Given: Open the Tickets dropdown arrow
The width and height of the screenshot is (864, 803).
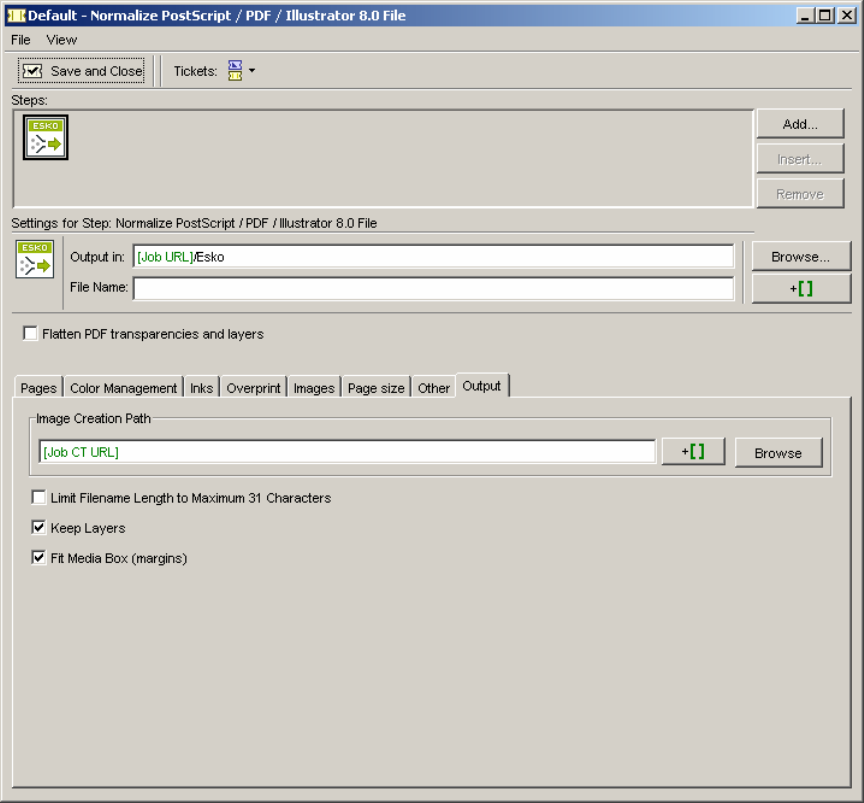Looking at the screenshot, I should pos(252,71).
